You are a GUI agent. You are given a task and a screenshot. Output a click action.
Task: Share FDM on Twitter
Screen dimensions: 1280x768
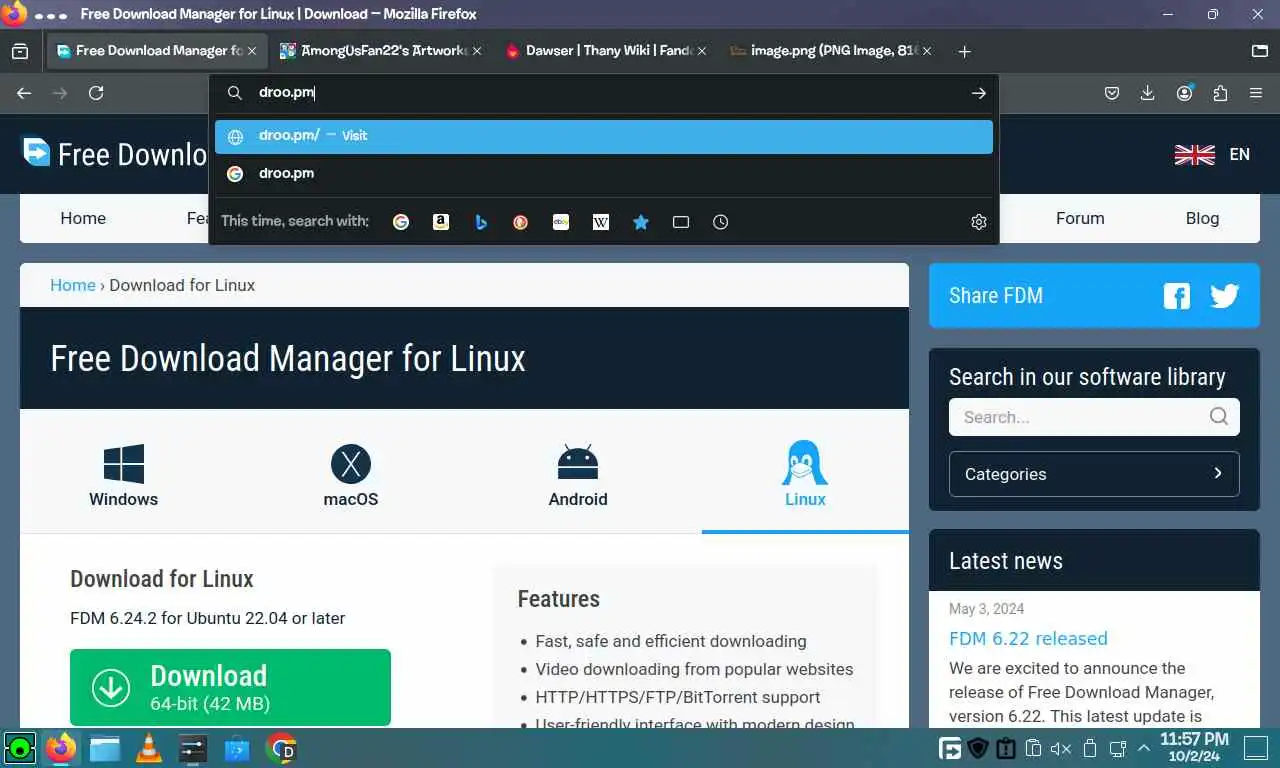1224,296
